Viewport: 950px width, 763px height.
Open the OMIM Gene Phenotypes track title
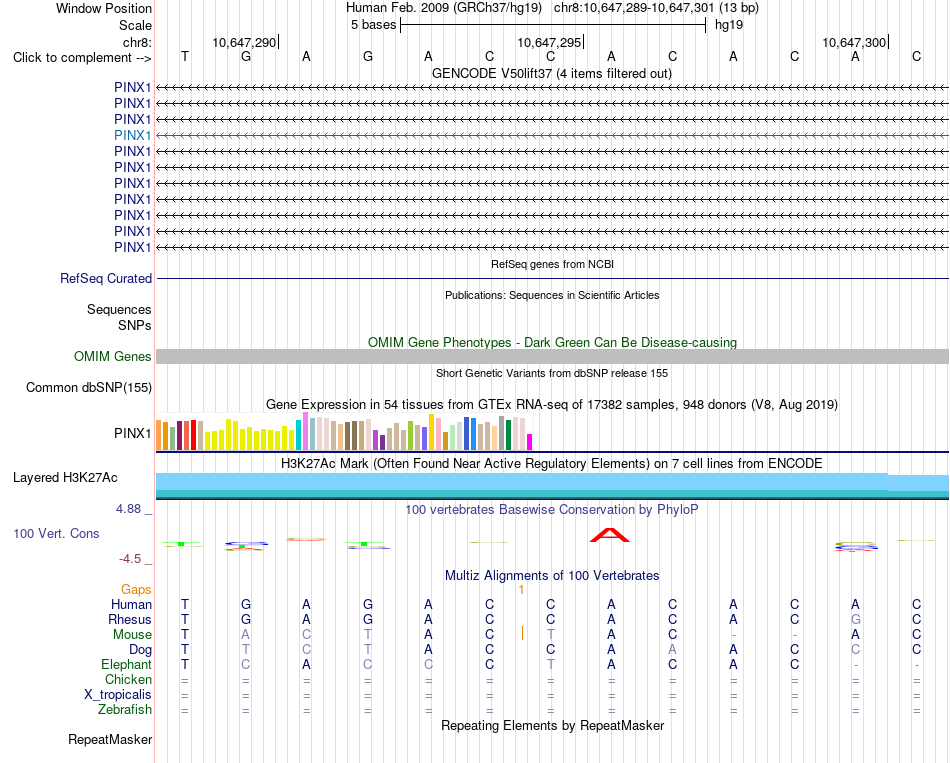pyautogui.click(x=552, y=342)
